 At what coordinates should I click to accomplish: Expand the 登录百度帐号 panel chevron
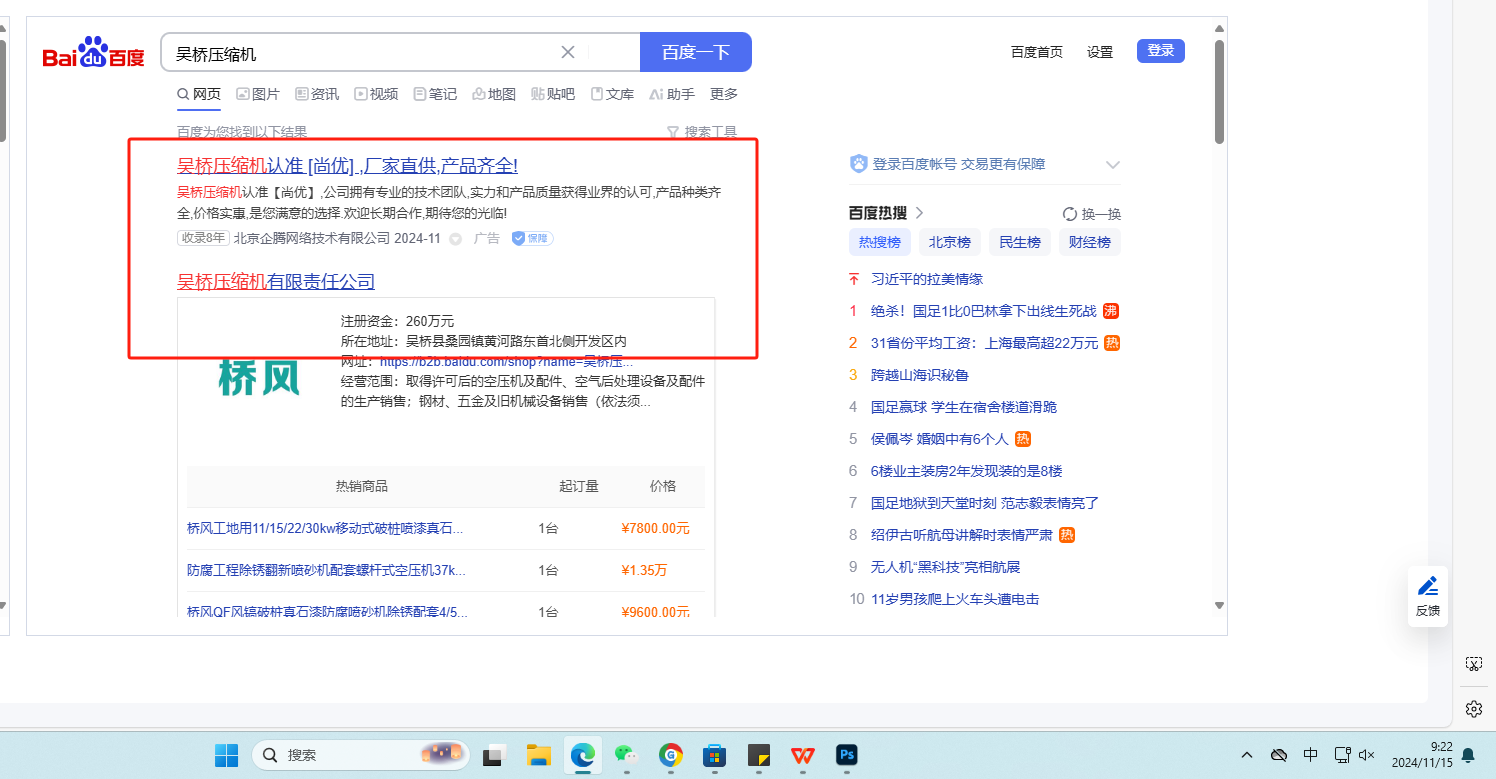click(x=1112, y=165)
